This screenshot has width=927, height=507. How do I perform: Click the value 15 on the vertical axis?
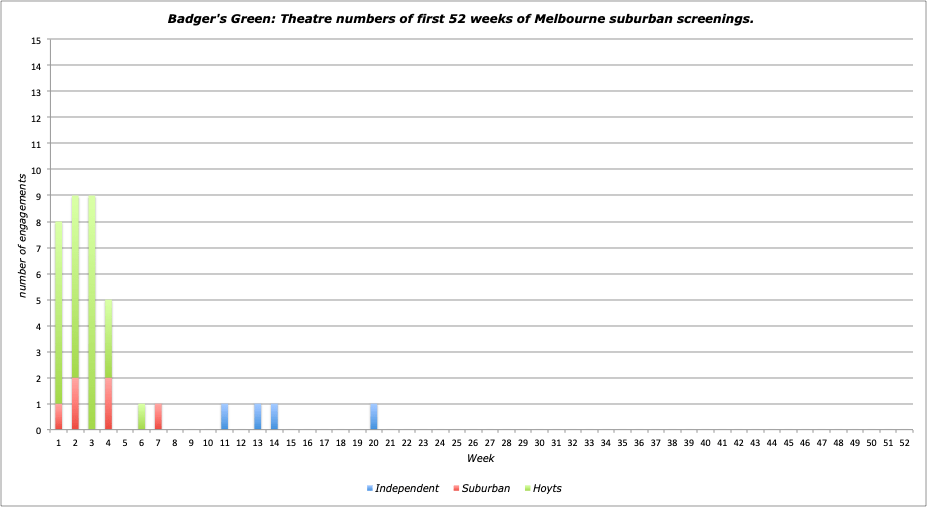37,40
